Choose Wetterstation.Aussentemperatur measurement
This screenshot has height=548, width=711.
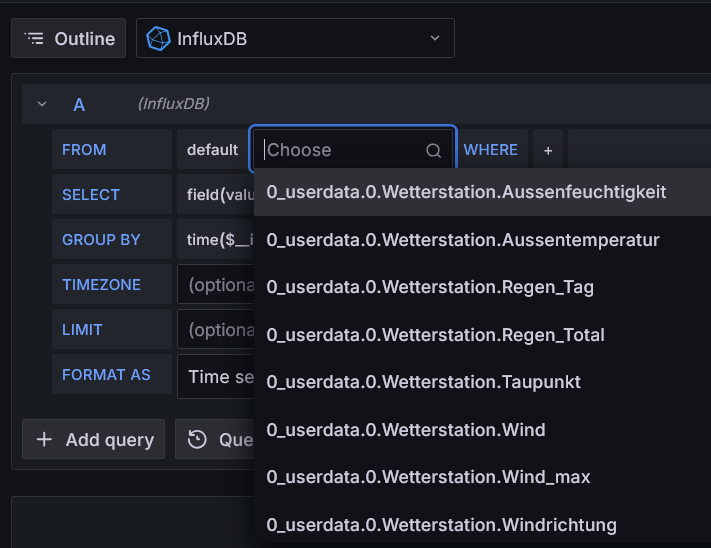[482, 240]
